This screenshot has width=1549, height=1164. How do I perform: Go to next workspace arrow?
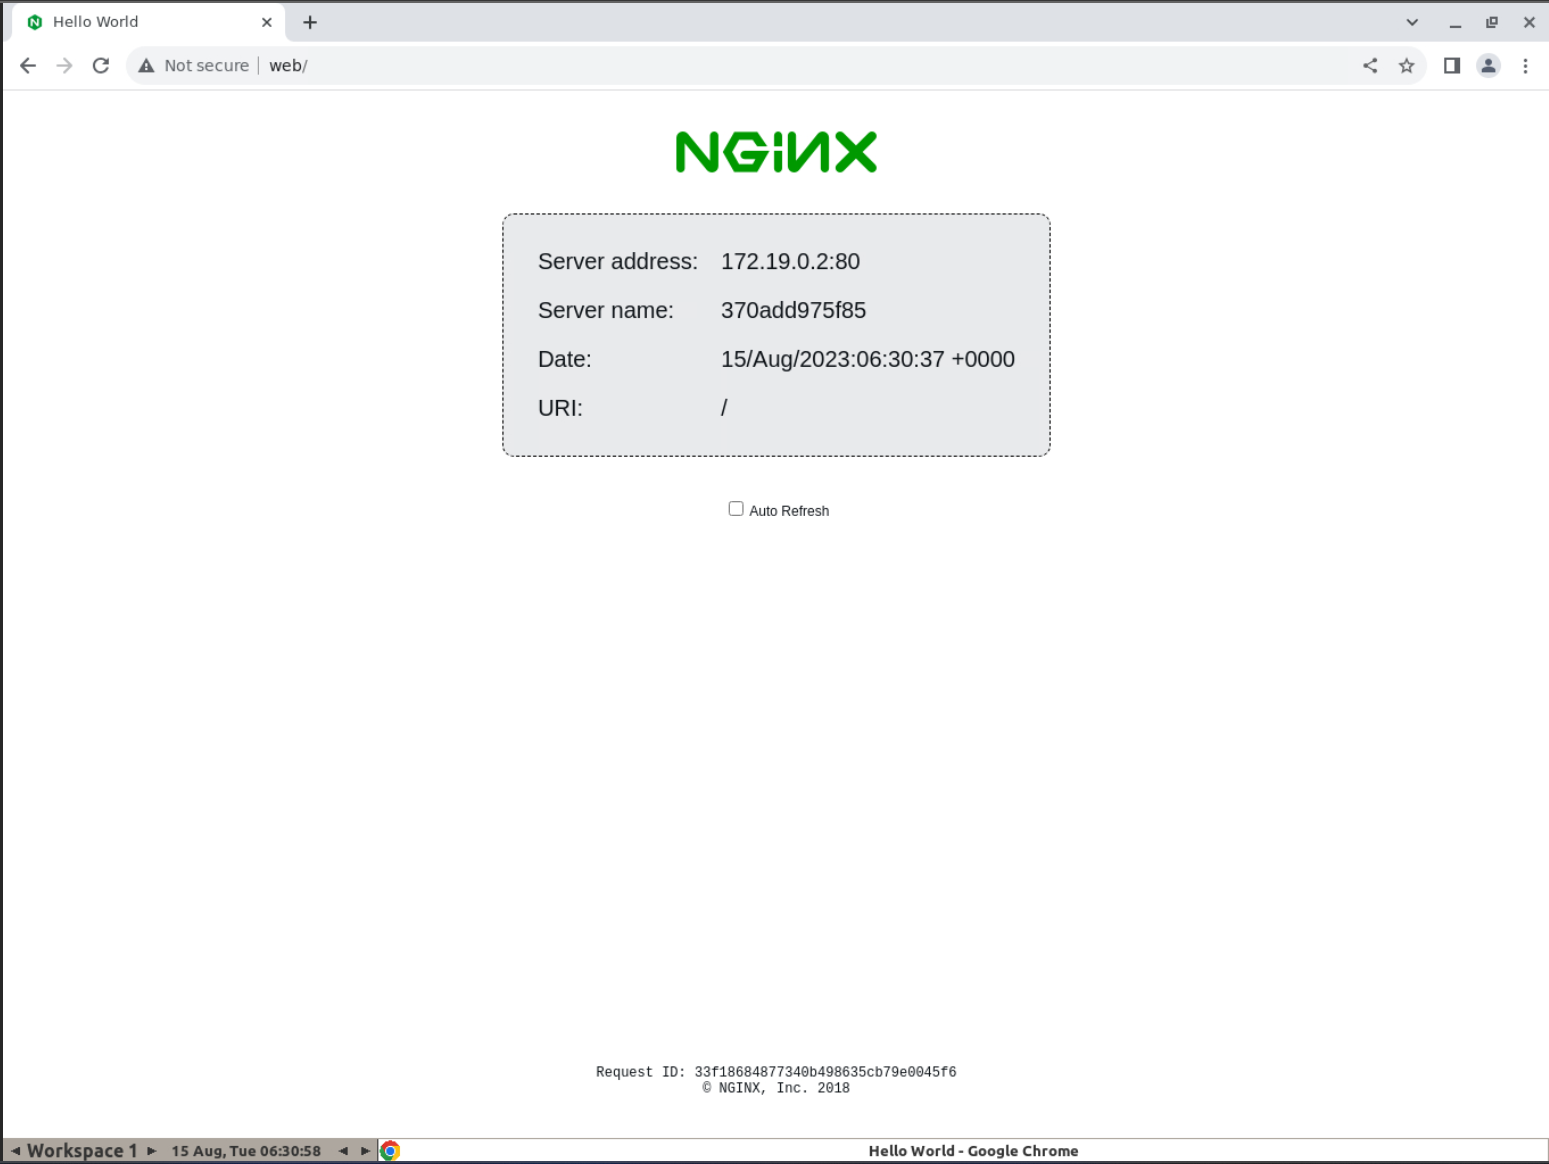click(x=151, y=1151)
